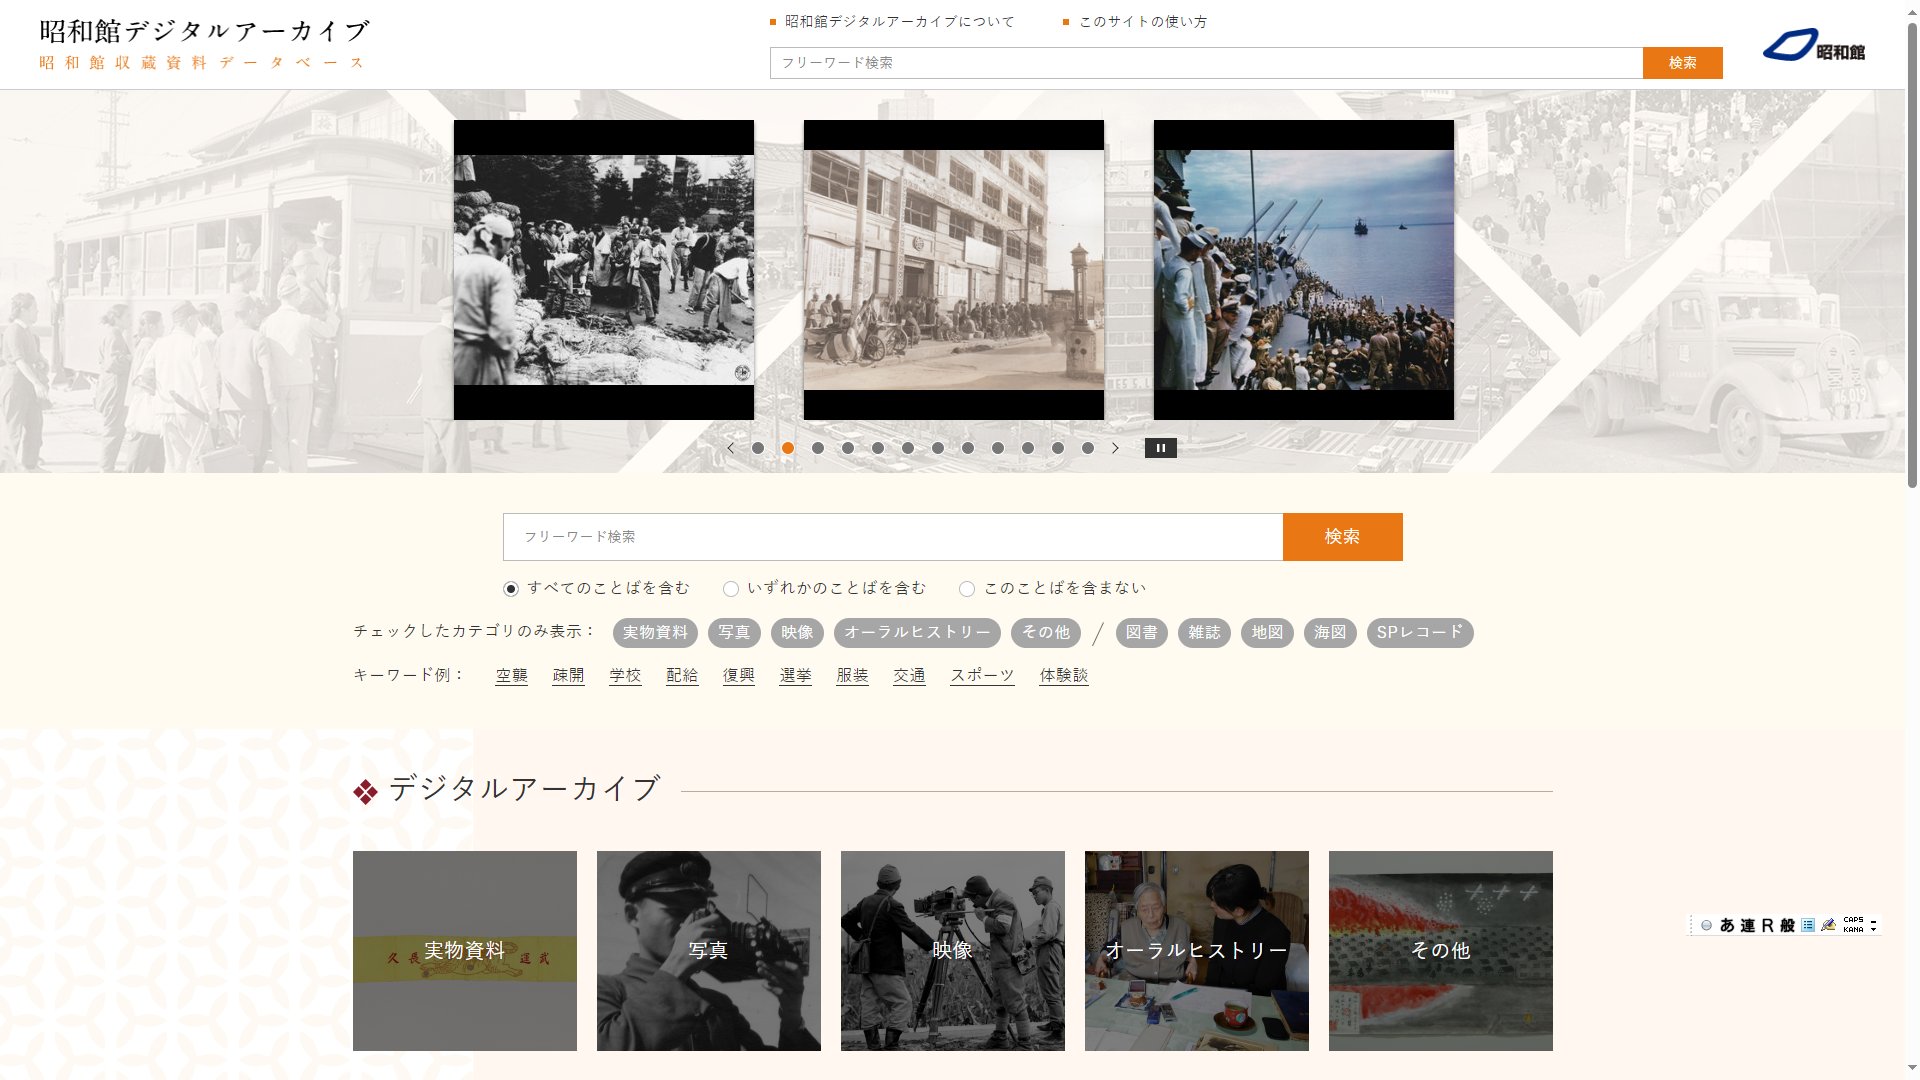This screenshot has width=1920, height=1080.
Task: Toggle the 写真 category filter pill
Action: [x=734, y=633]
